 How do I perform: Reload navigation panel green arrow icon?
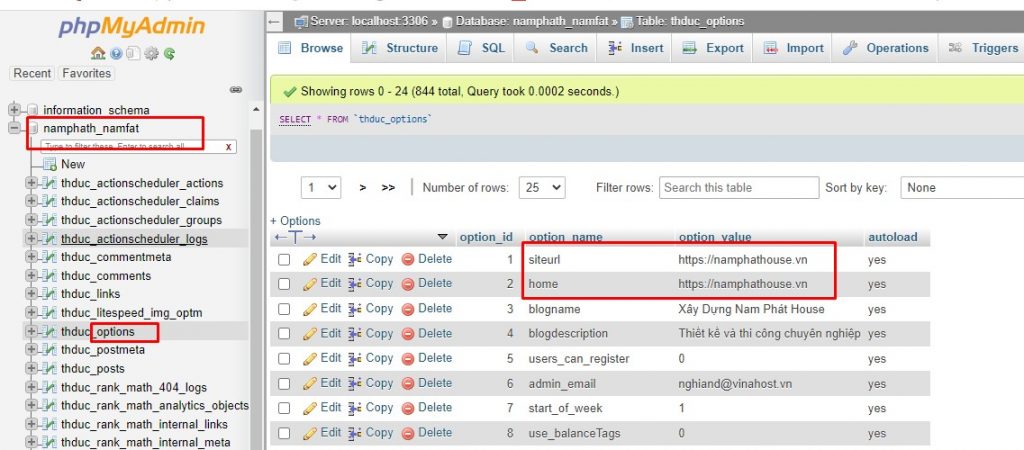[169, 54]
